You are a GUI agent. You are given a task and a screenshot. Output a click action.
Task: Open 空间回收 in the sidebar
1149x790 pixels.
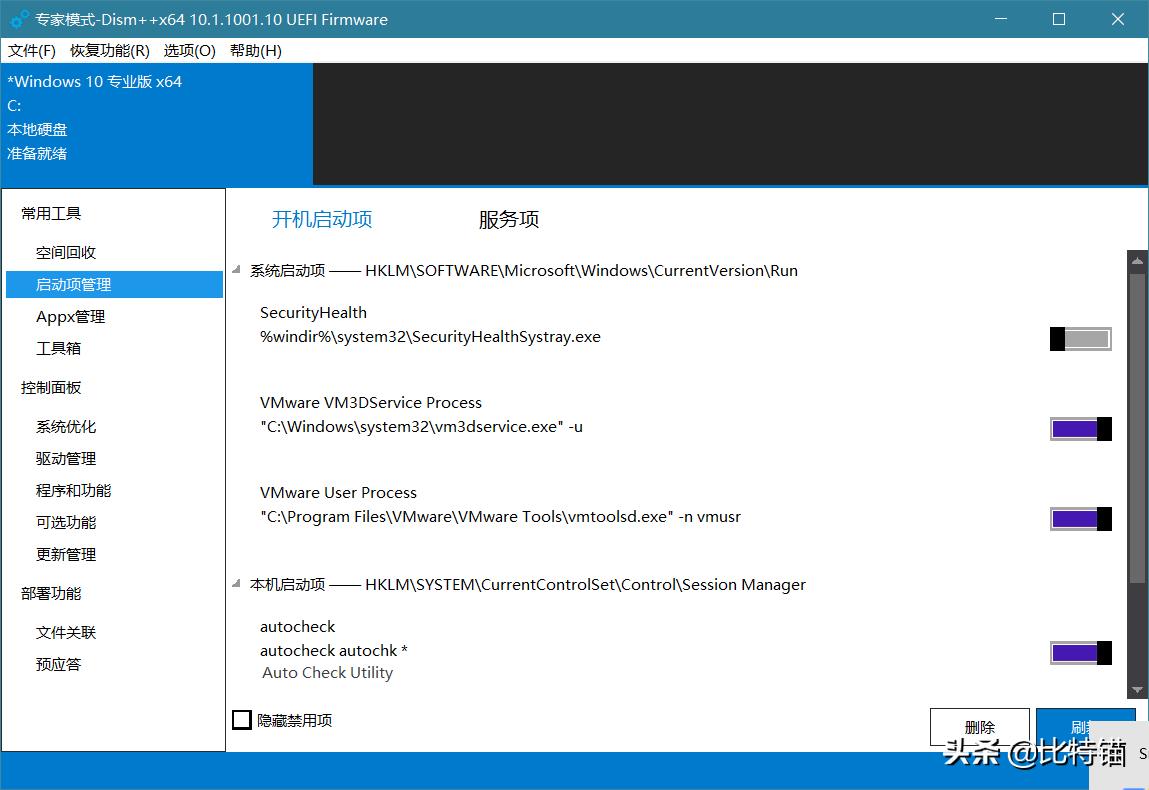point(66,253)
